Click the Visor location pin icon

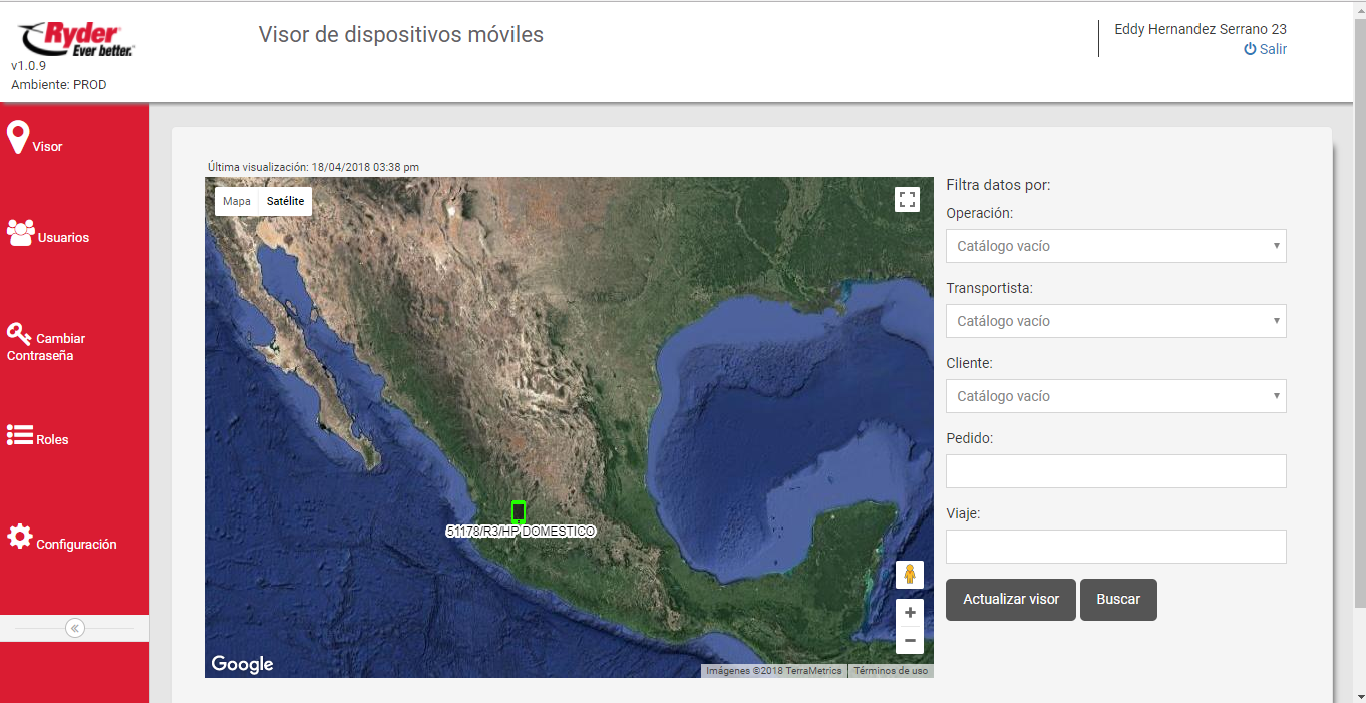click(18, 137)
